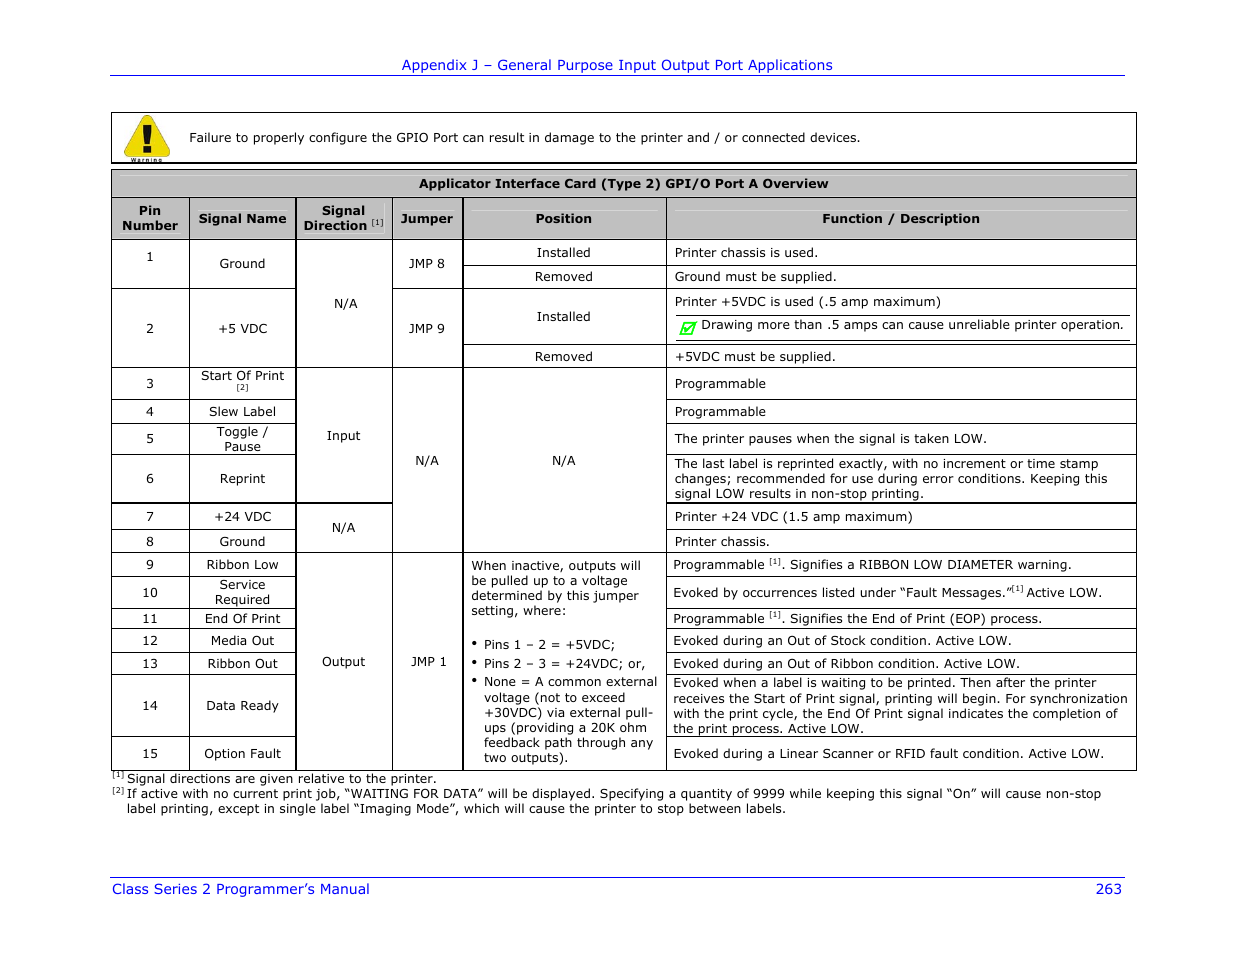The image size is (1235, 954).
Task: Click the 'Signal Name' column header
Action: click(242, 219)
